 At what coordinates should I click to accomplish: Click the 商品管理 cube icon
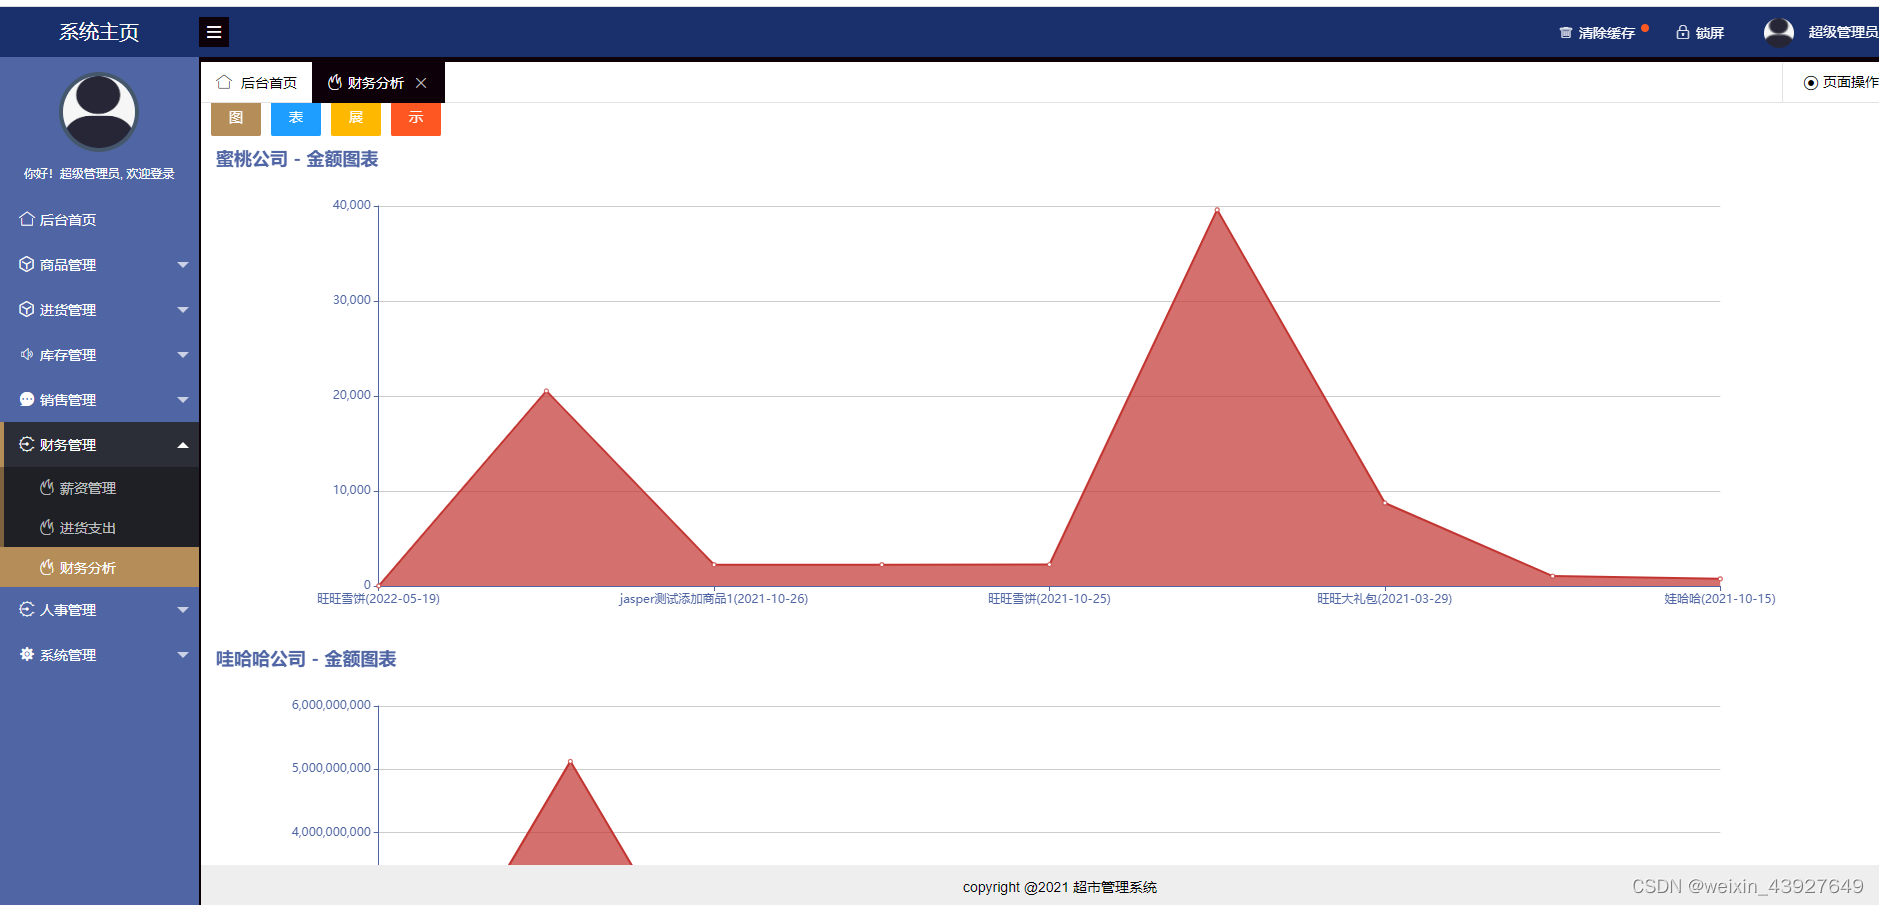[x=27, y=264]
